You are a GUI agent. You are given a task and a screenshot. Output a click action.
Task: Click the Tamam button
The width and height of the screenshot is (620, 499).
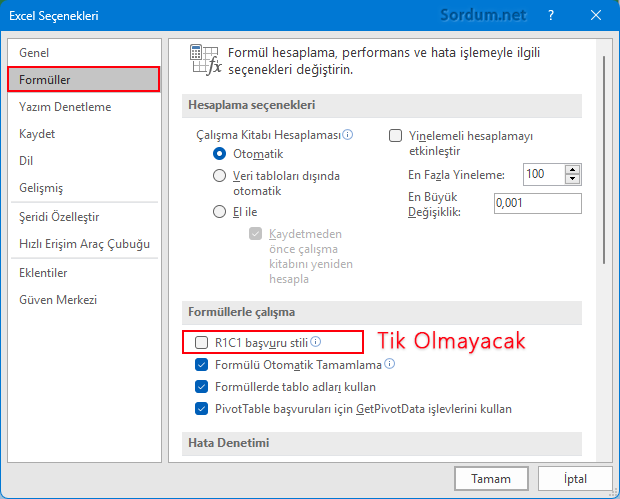tap(491, 479)
